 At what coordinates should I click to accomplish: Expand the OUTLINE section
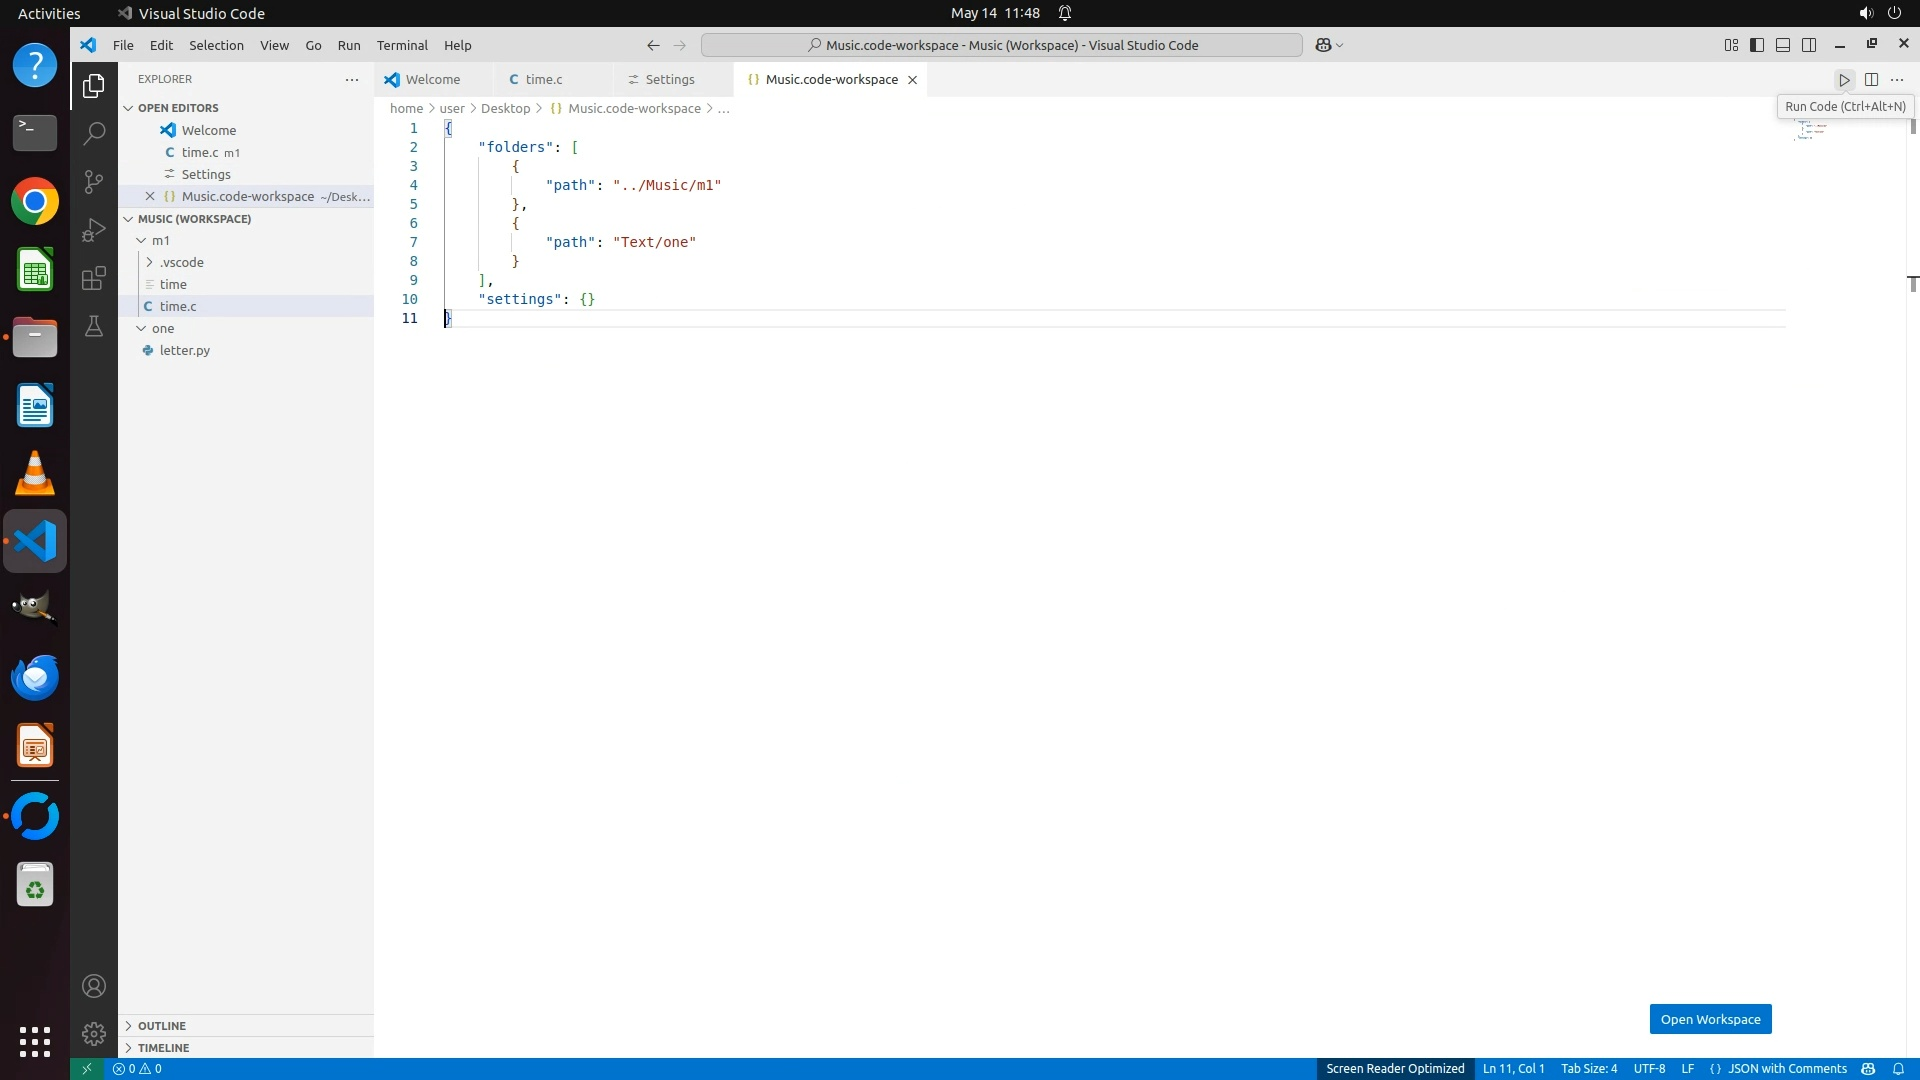pyautogui.click(x=162, y=1026)
